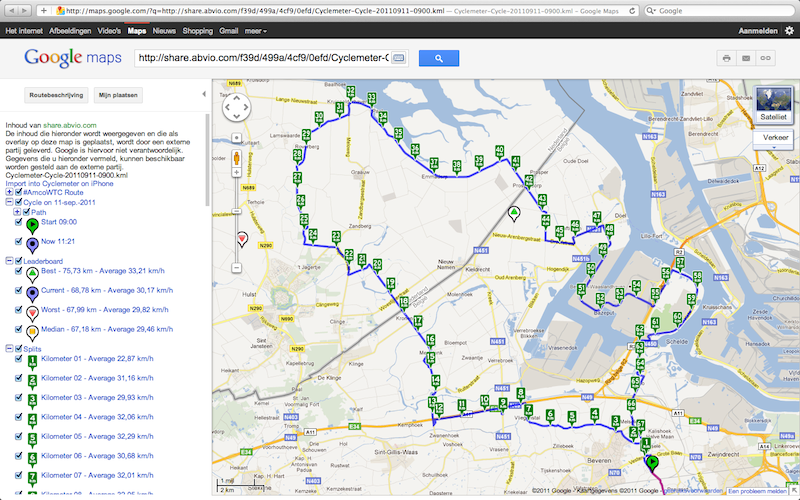Toggle Cycle on 11-sep.-2011 checkbox
The height and width of the screenshot is (500, 800).
click(x=19, y=202)
